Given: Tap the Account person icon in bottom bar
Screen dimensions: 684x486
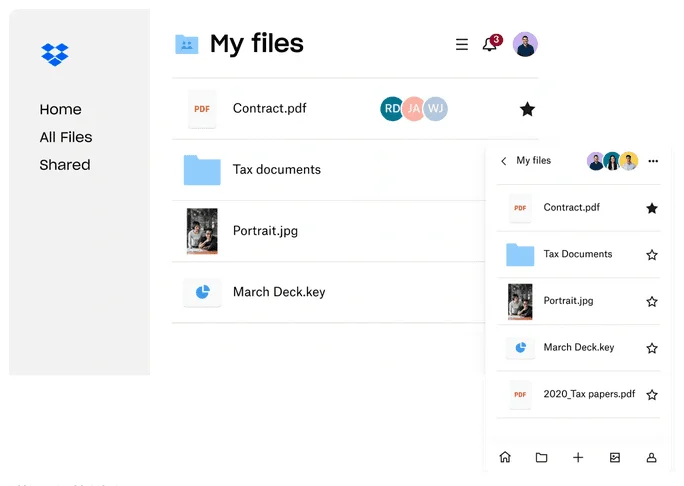Looking at the screenshot, I should point(651,457).
